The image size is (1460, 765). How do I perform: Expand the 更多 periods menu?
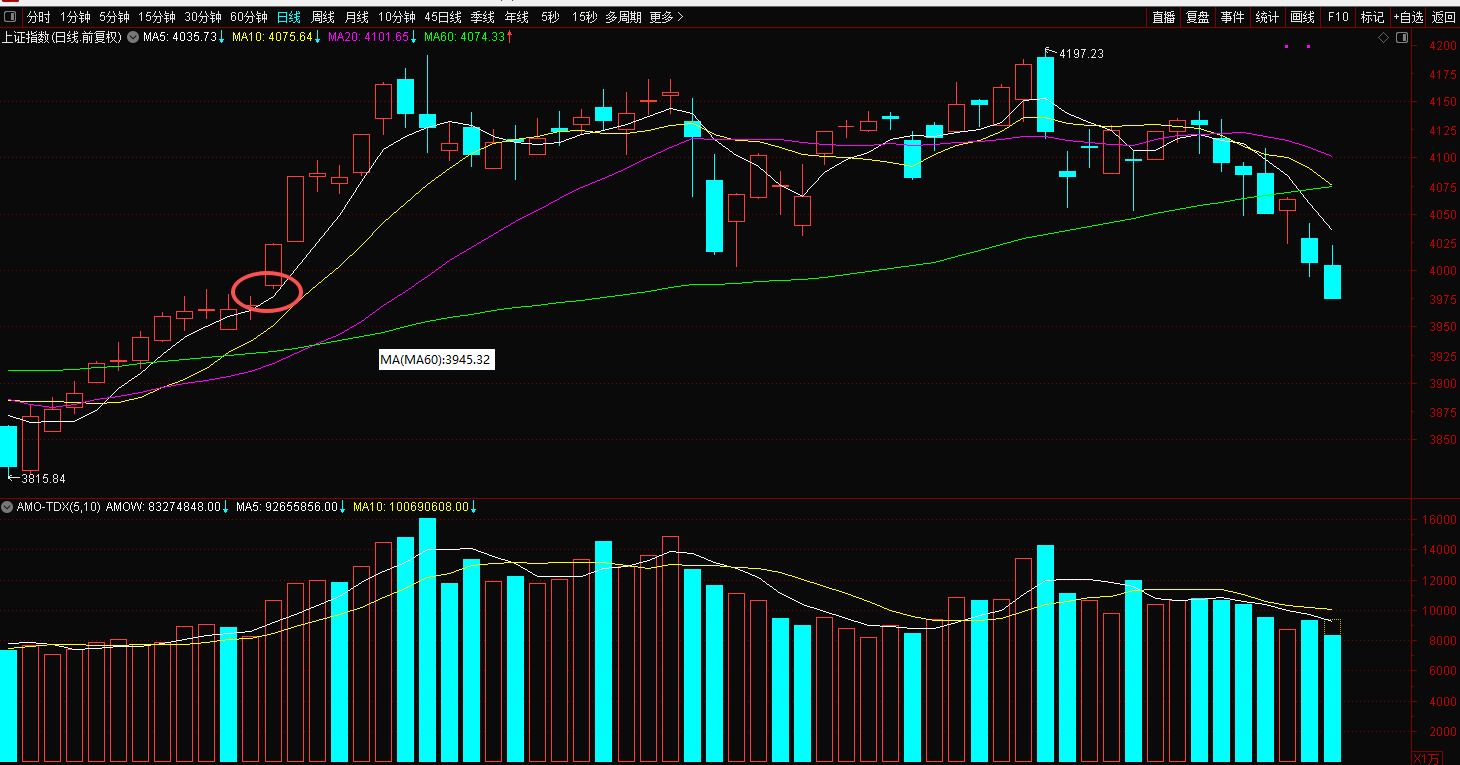click(666, 17)
